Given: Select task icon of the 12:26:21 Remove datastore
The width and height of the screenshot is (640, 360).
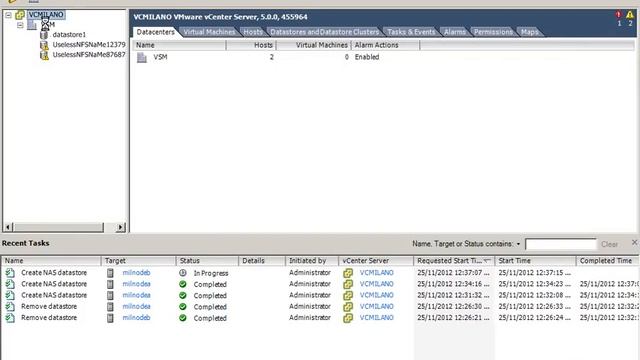Looking at the screenshot, I should 10,318.
